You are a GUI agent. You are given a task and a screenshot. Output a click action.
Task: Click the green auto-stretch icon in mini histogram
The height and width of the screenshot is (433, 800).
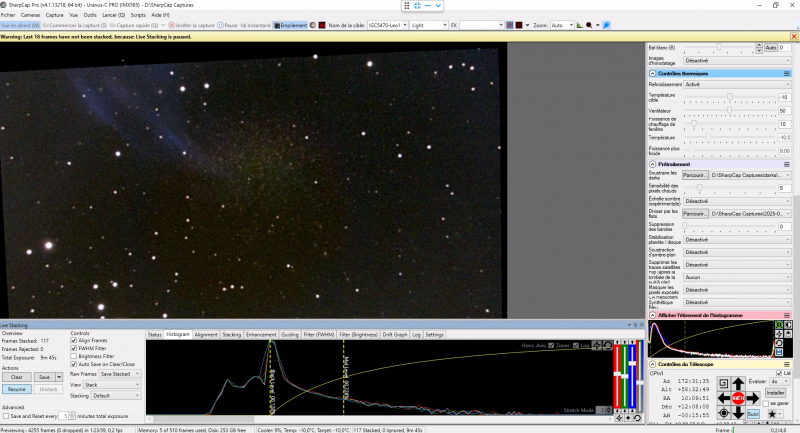click(779, 325)
